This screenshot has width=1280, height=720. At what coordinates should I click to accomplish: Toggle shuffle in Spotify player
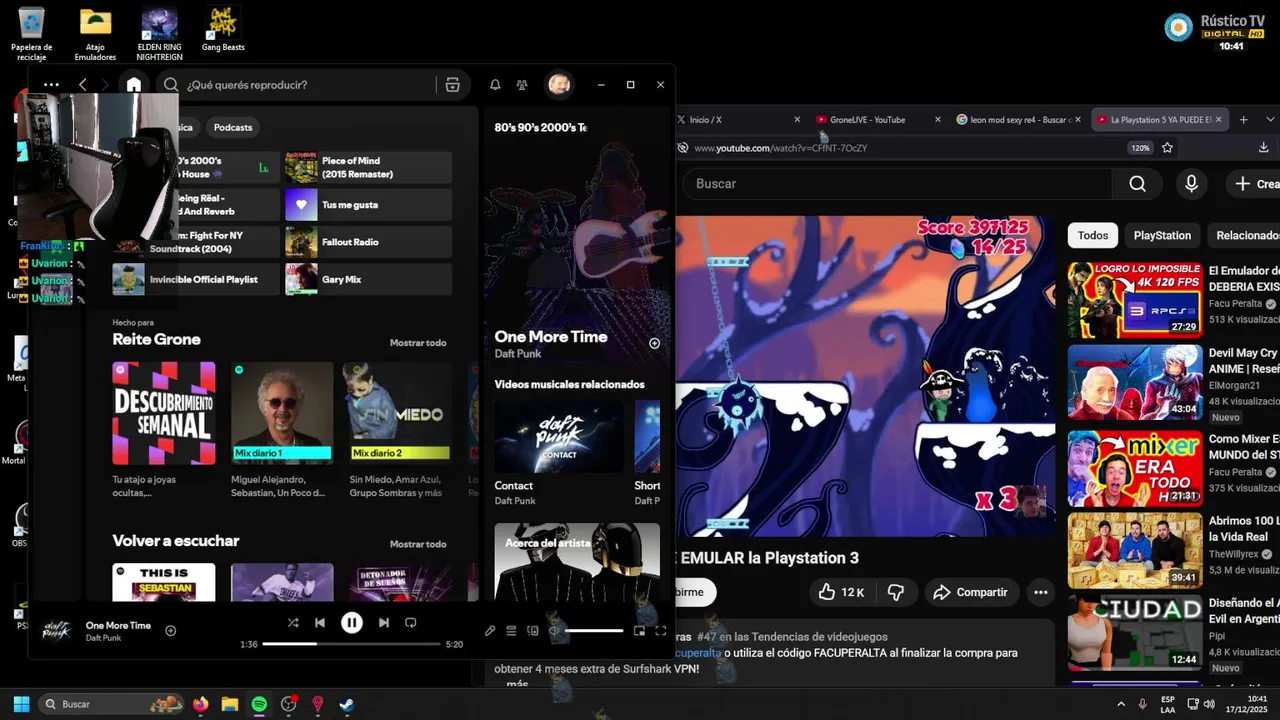293,622
